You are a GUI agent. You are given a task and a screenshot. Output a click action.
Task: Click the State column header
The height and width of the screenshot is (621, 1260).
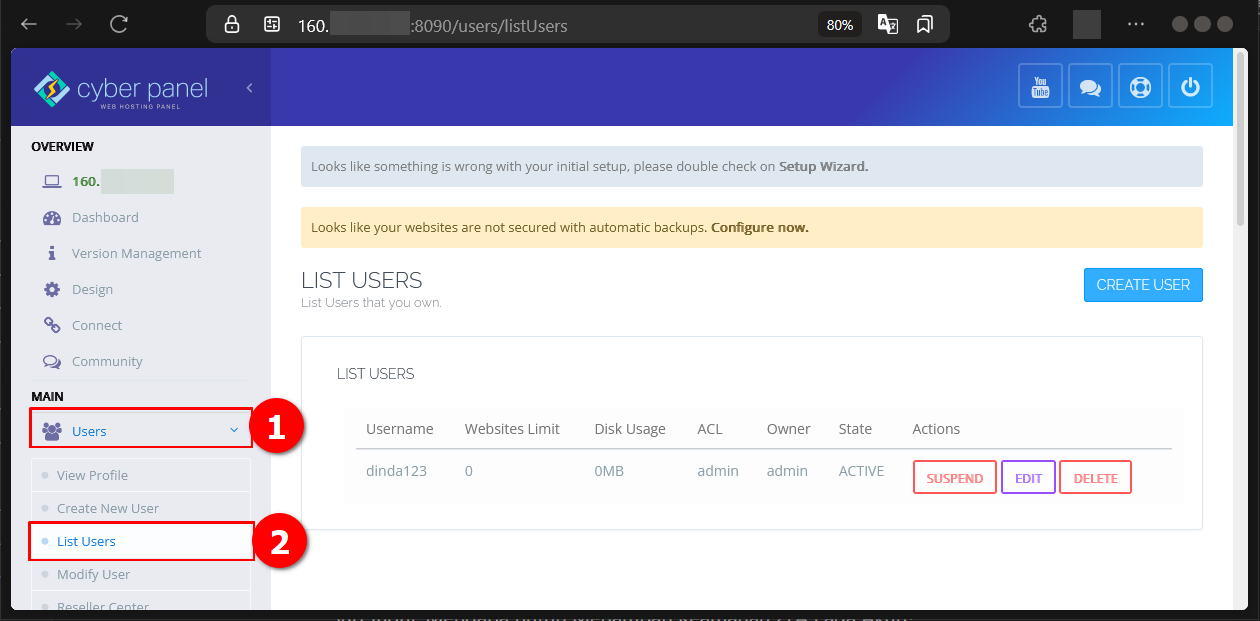(855, 429)
